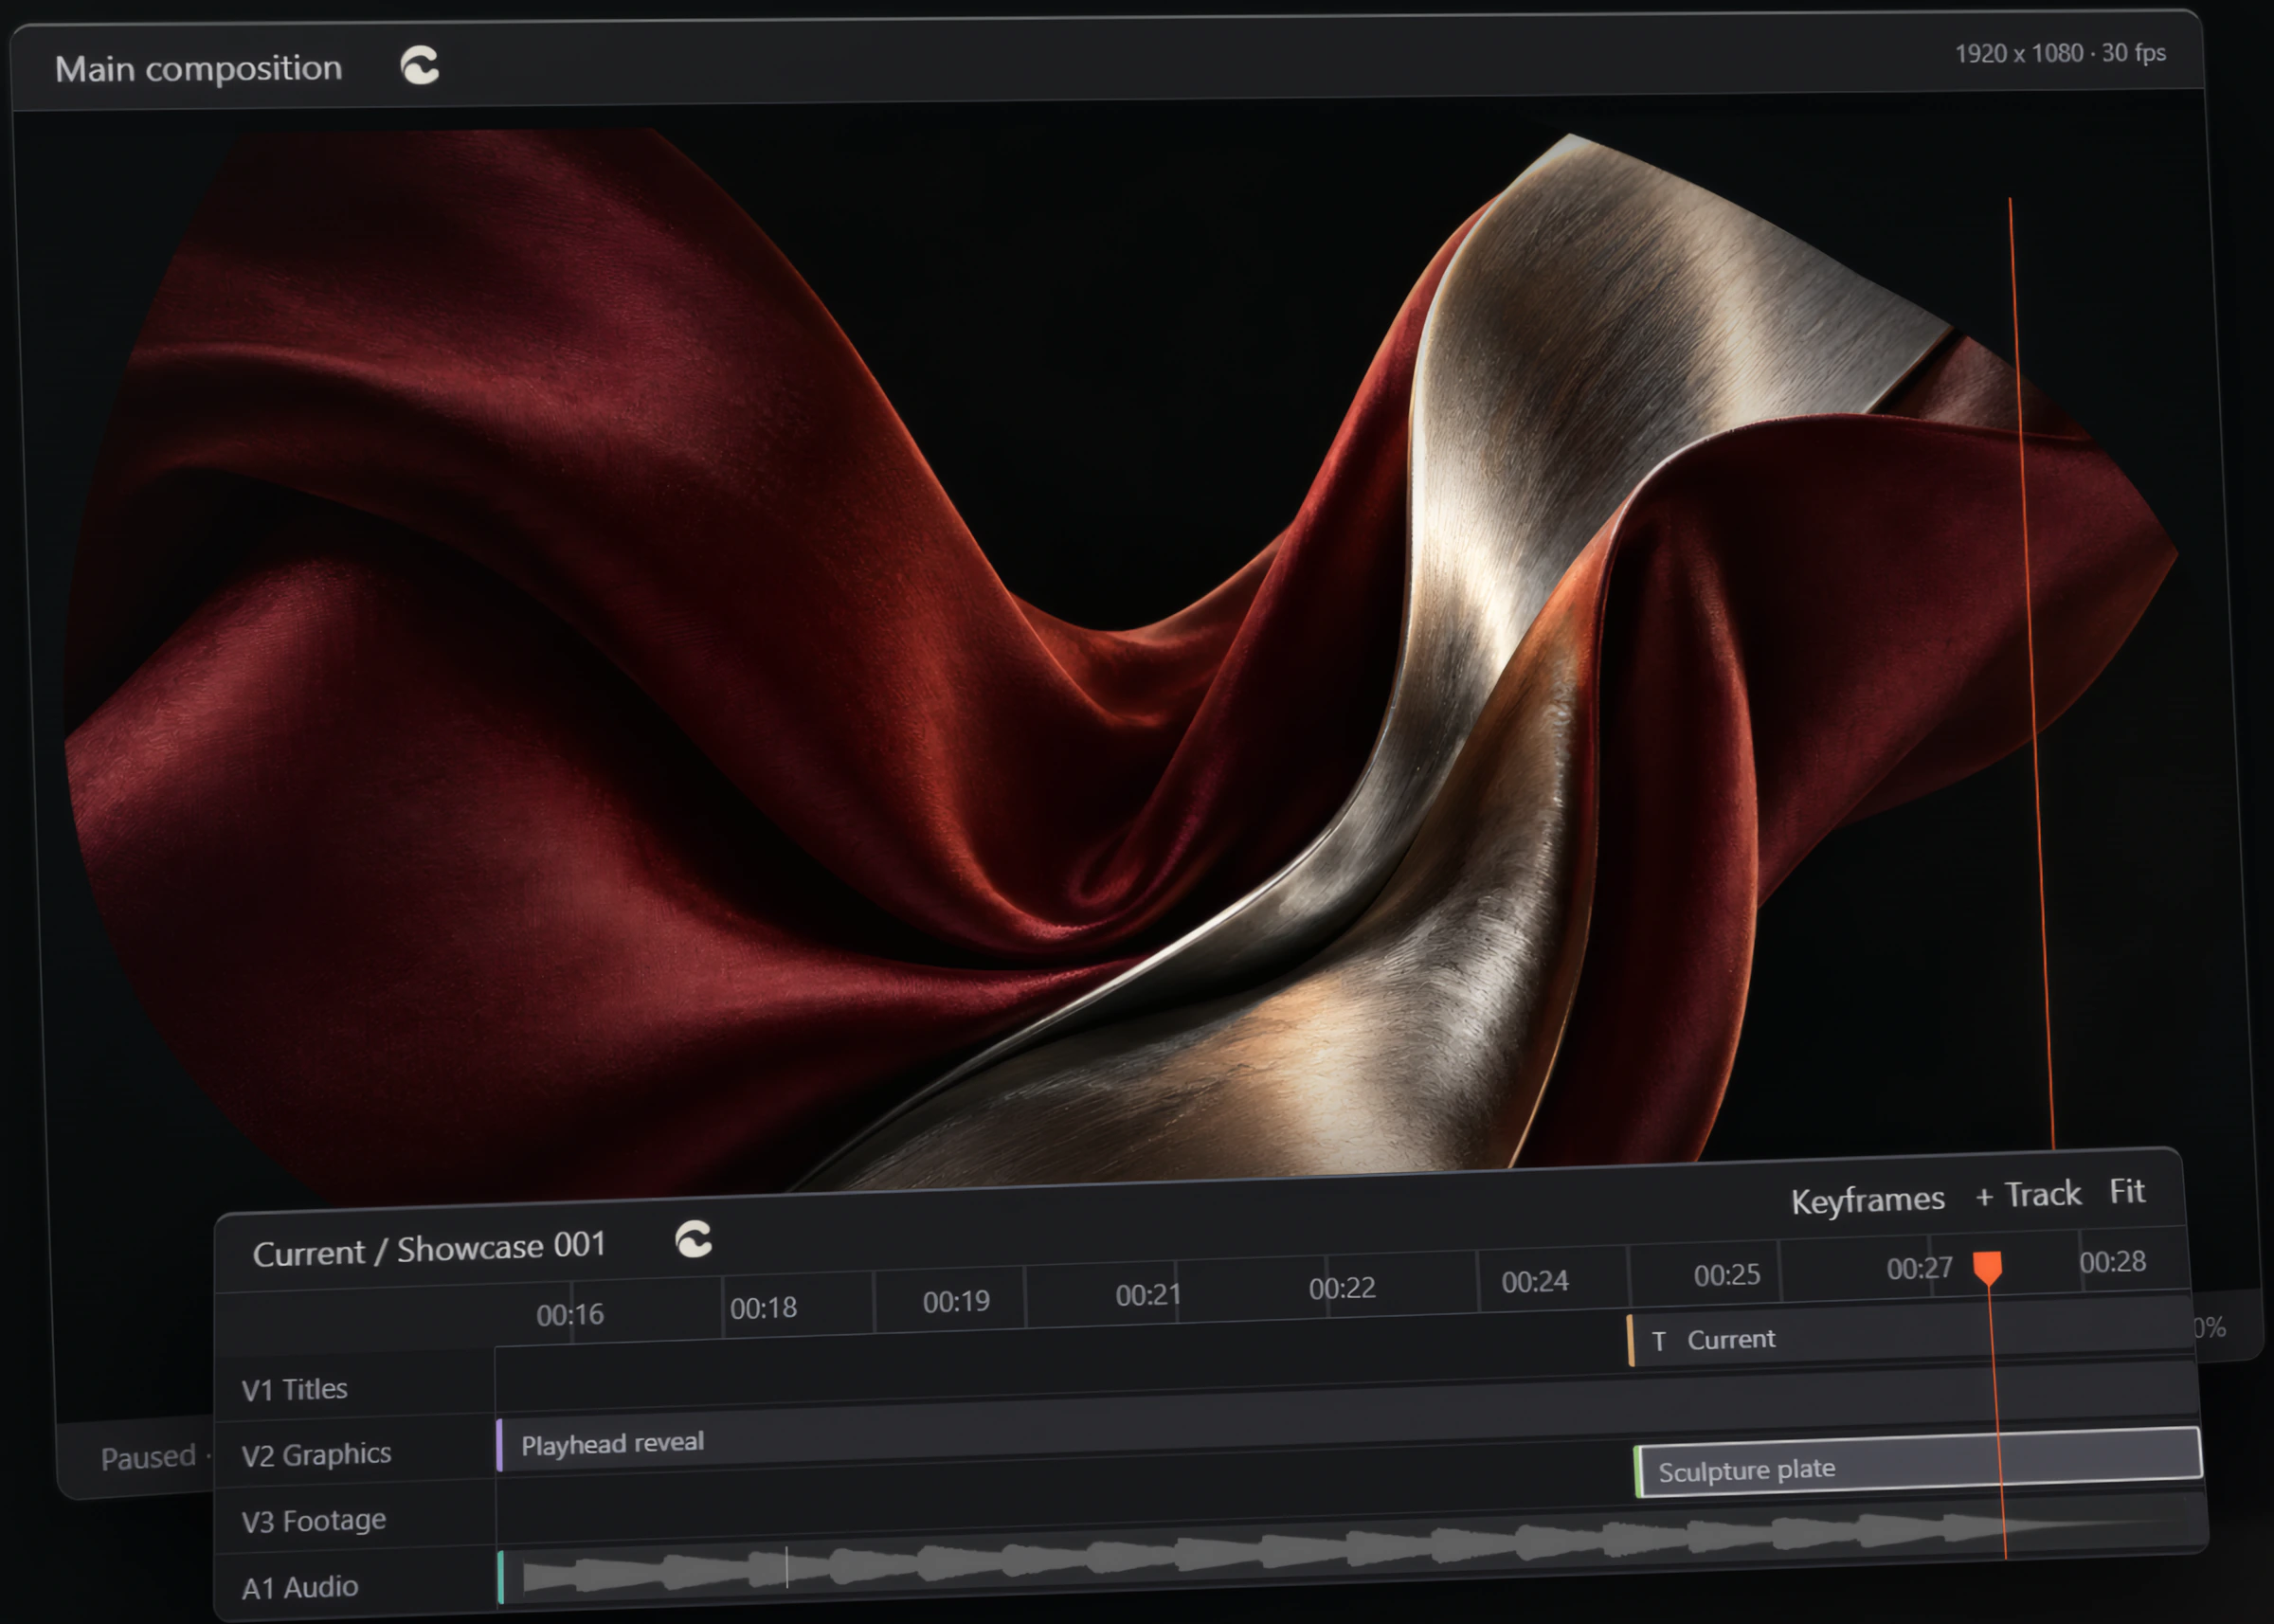Add a new track with + Track
This screenshot has height=1624, width=2274.
pyautogui.click(x=2027, y=1194)
